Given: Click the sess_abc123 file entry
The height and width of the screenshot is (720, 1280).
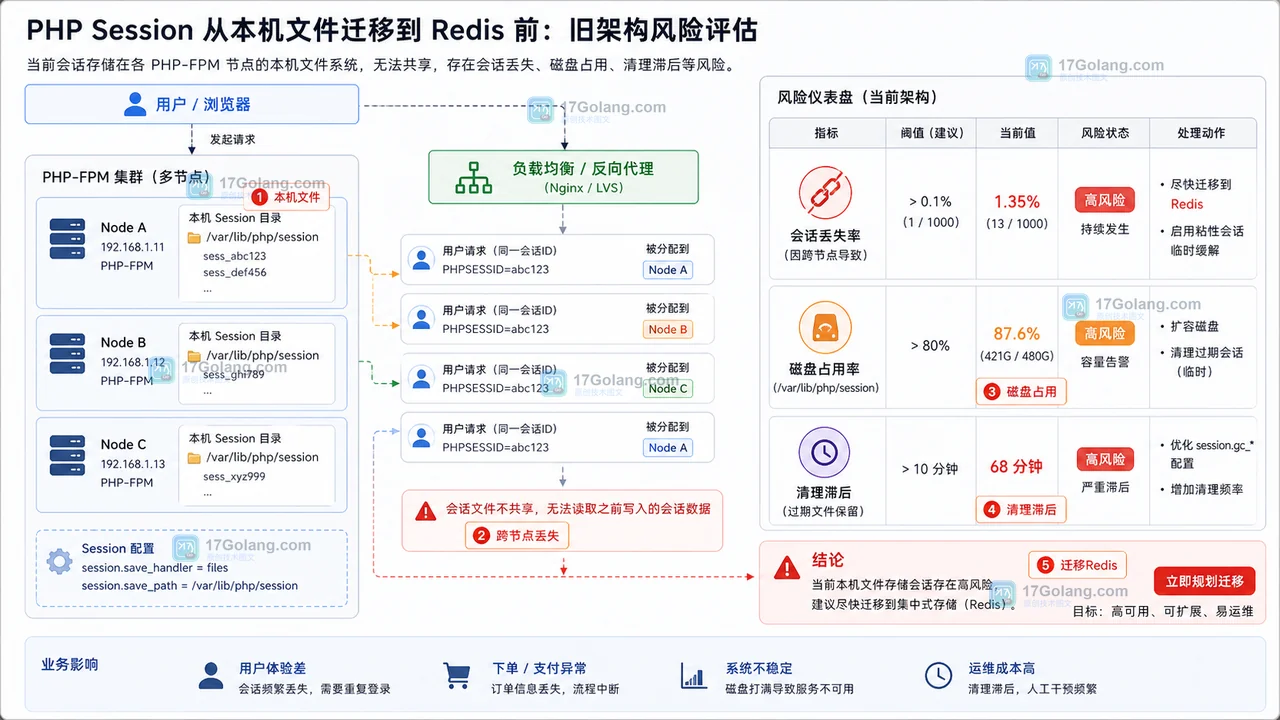Looking at the screenshot, I should tap(235, 256).
